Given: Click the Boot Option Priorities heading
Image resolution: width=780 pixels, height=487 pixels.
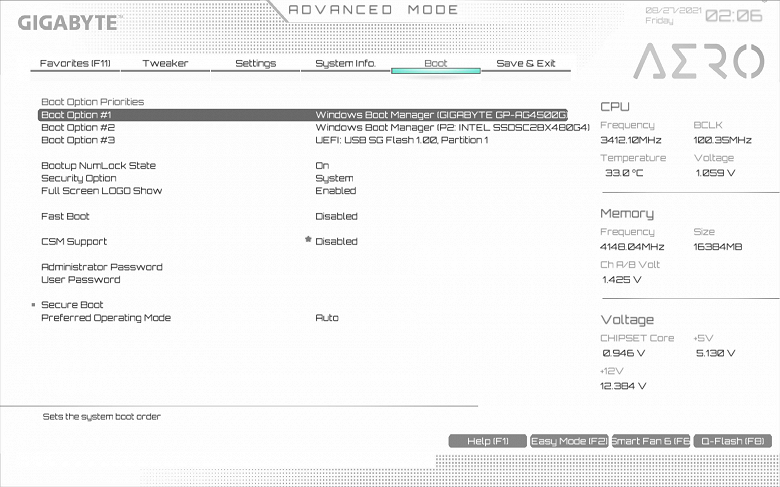Looking at the screenshot, I should pyautogui.click(x=93, y=102).
